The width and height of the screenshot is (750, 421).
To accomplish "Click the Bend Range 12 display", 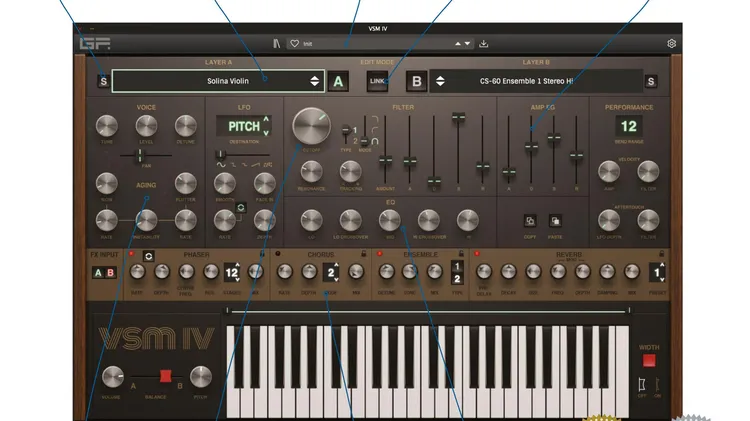I will pos(629,126).
